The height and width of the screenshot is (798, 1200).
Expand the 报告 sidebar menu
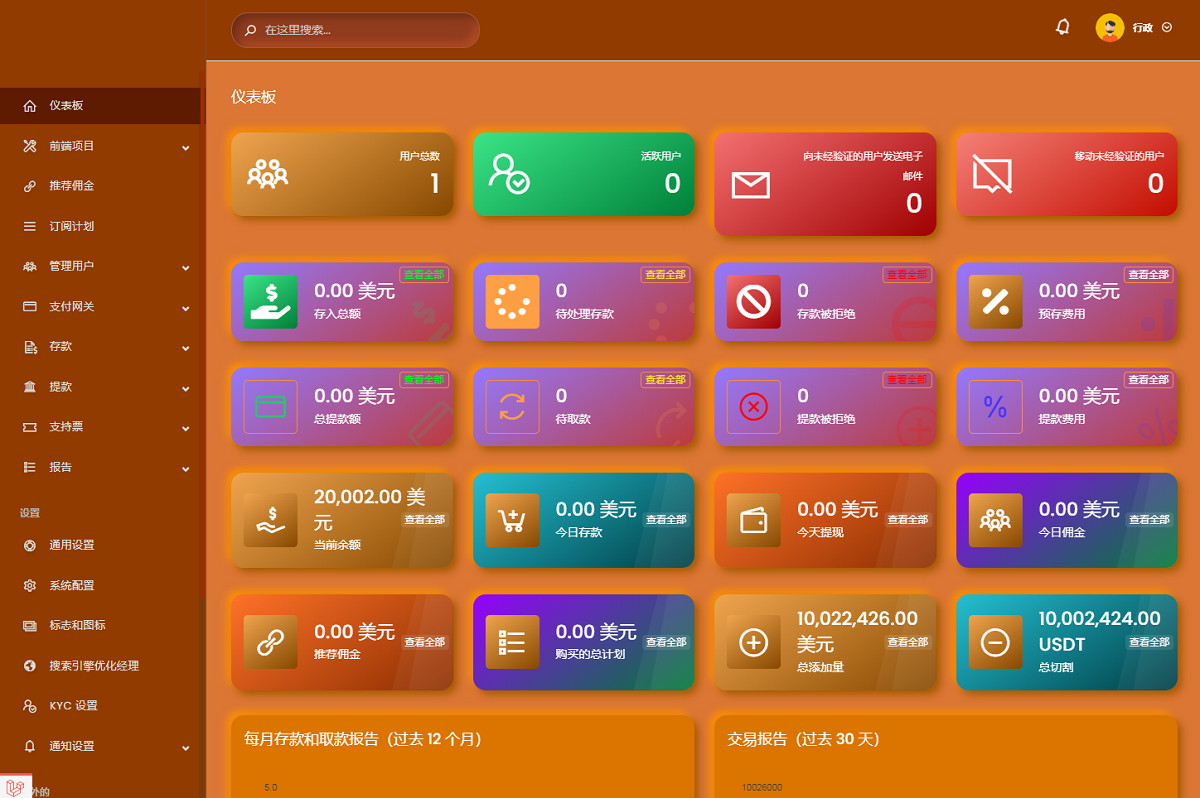pyautogui.click(x=100, y=467)
